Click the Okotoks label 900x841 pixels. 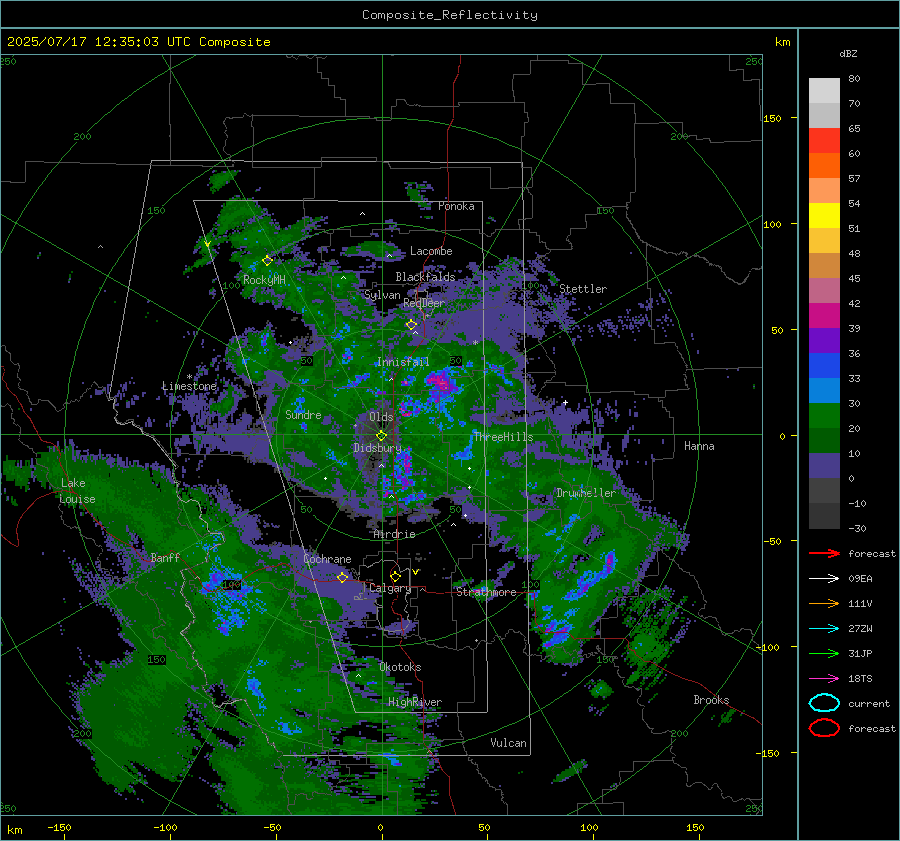click(x=400, y=667)
